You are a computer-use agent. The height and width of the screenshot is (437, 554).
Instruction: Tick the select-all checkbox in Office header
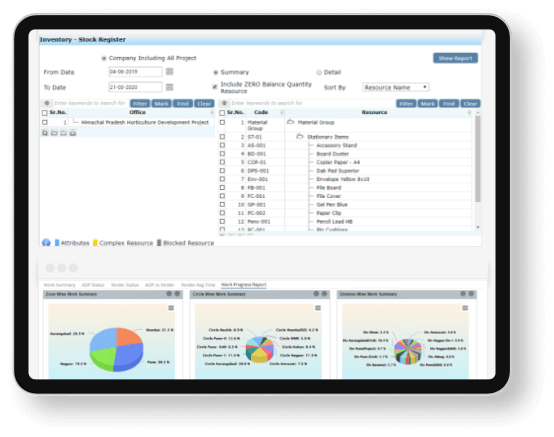point(45,113)
